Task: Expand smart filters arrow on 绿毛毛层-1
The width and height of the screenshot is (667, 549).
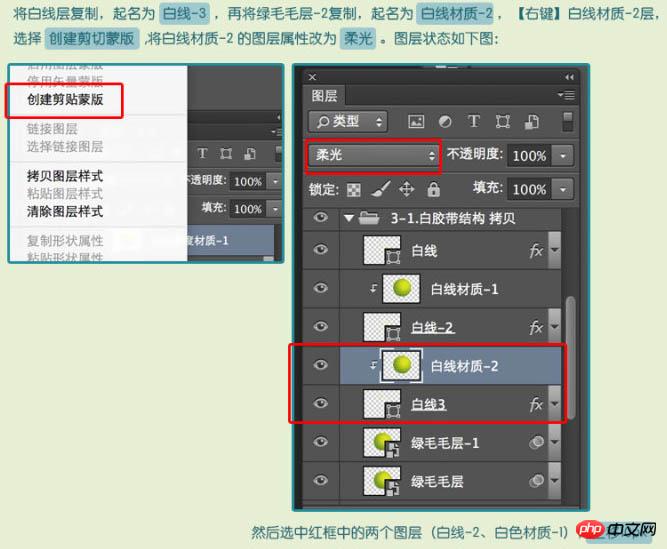Action: pyautogui.click(x=554, y=442)
